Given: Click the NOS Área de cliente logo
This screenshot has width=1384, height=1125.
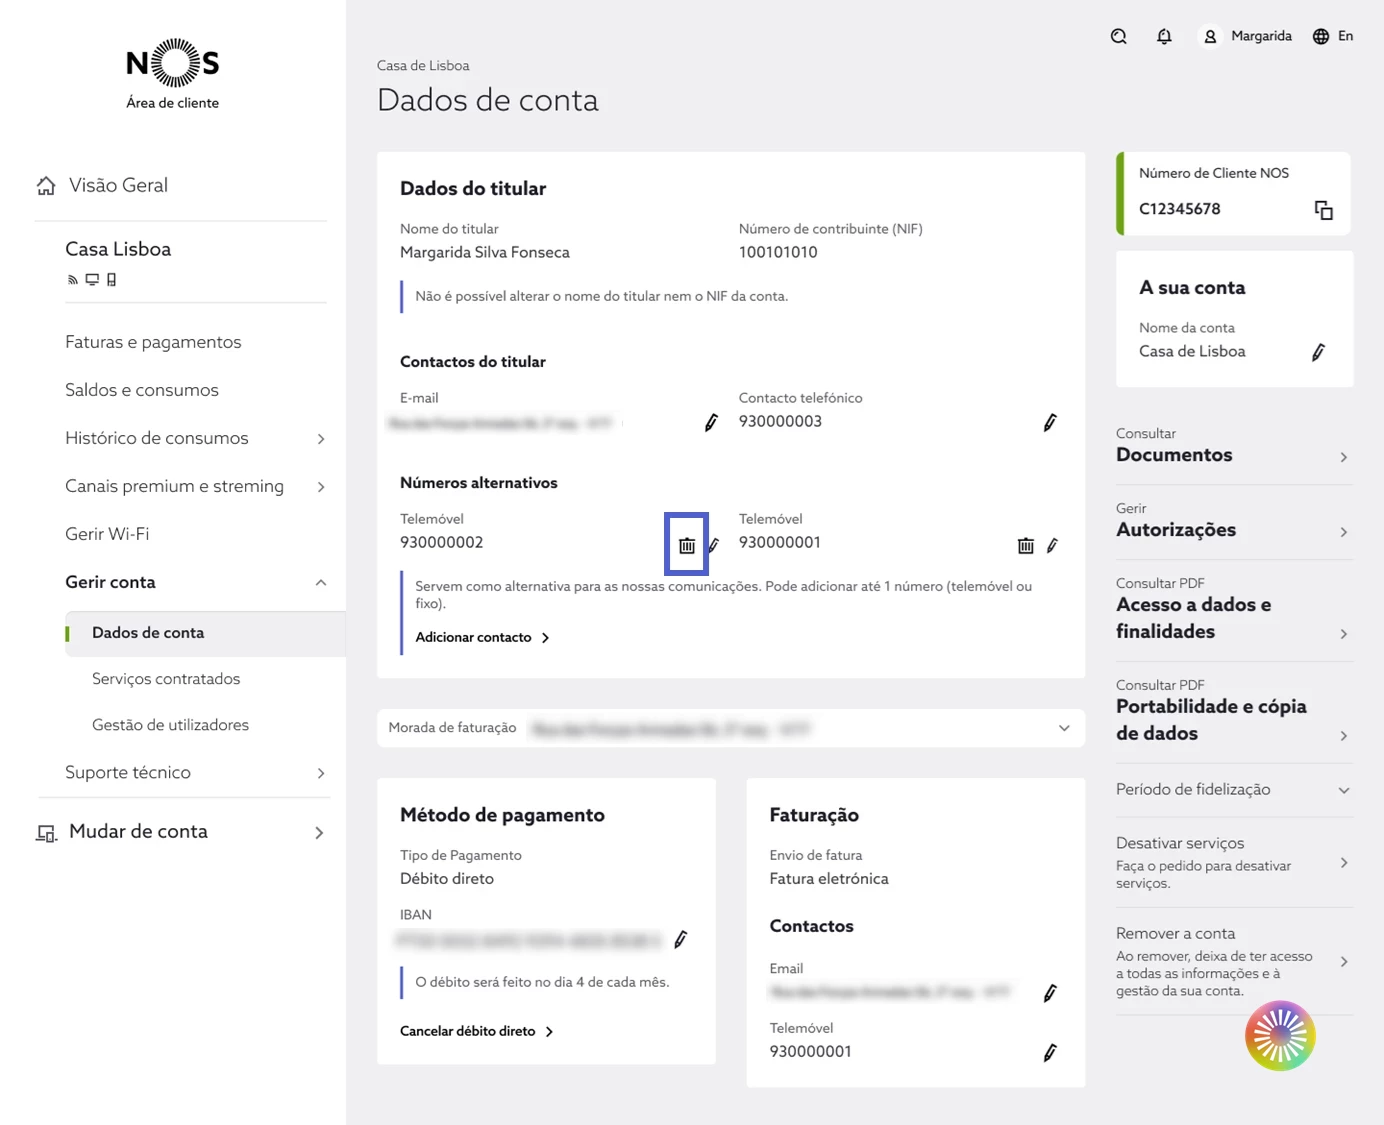Looking at the screenshot, I should point(173,74).
